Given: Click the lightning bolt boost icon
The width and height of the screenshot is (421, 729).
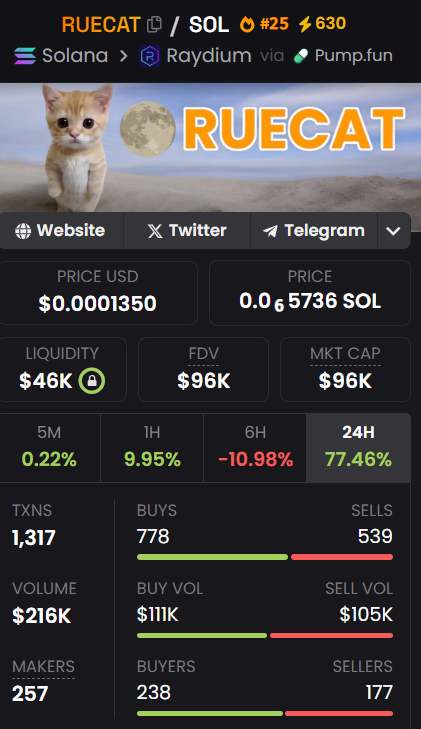Looking at the screenshot, I should pos(305,24).
